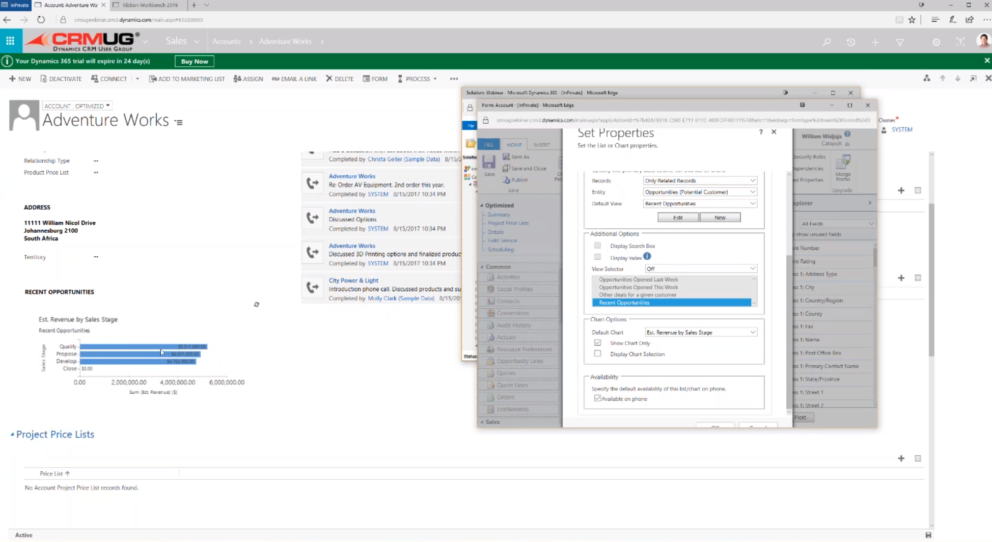992x542 pixels.
Task: Click DEACTIVATE in the command bar
Action: click(61, 79)
